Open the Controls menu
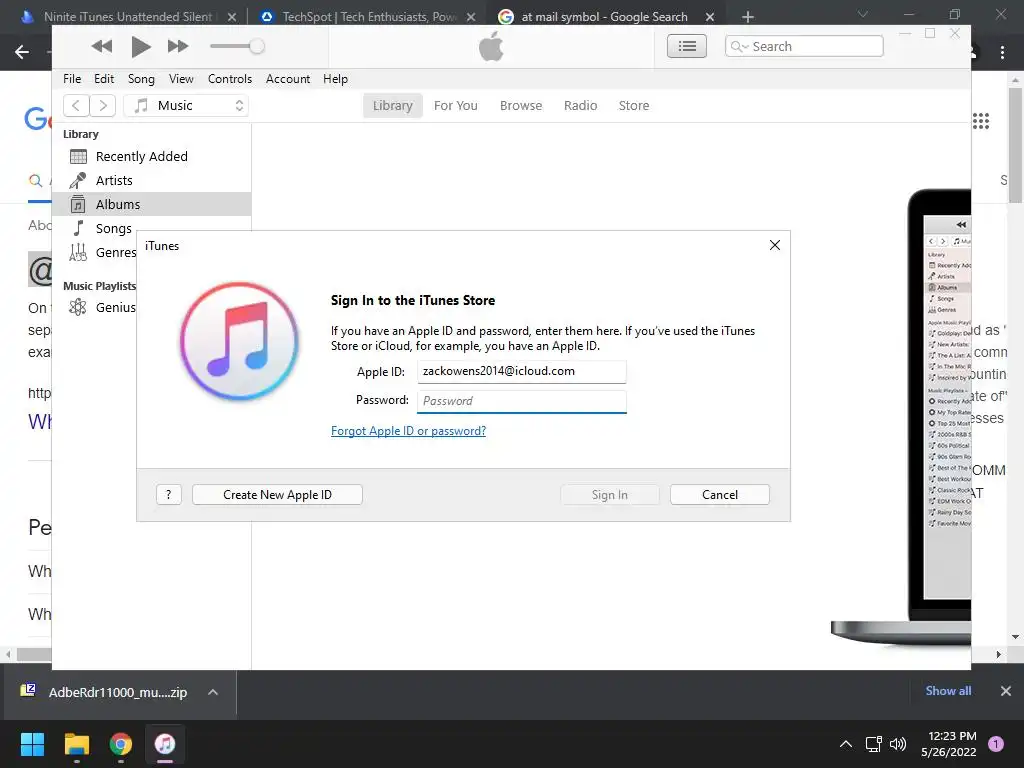 click(229, 79)
